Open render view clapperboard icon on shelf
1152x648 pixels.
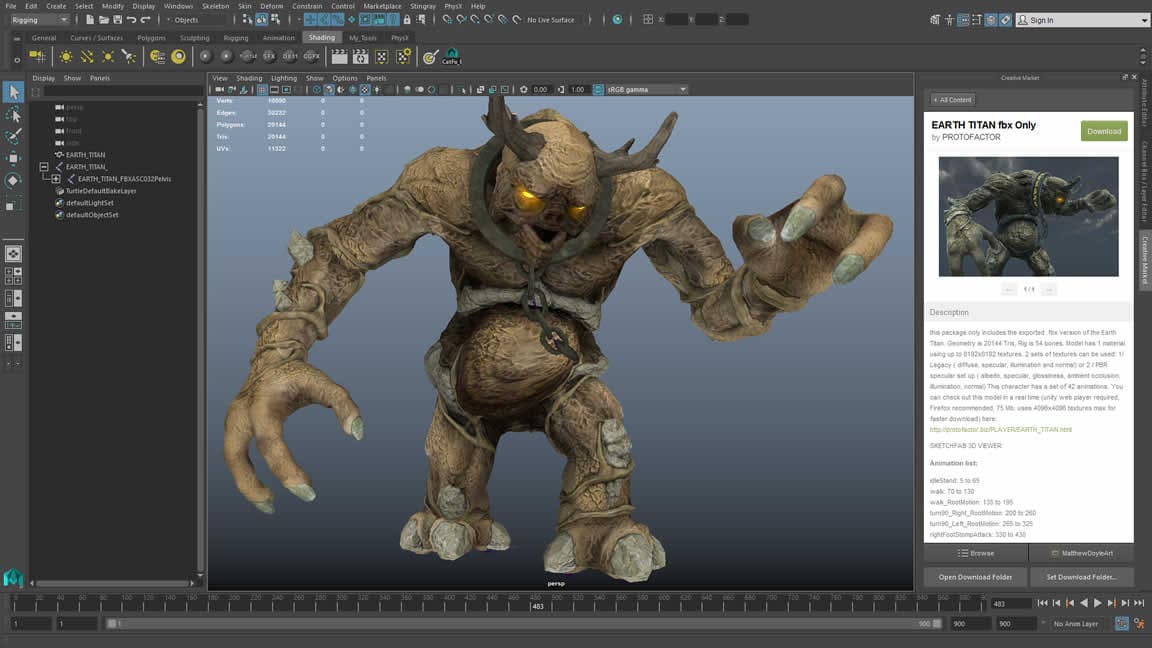click(339, 57)
